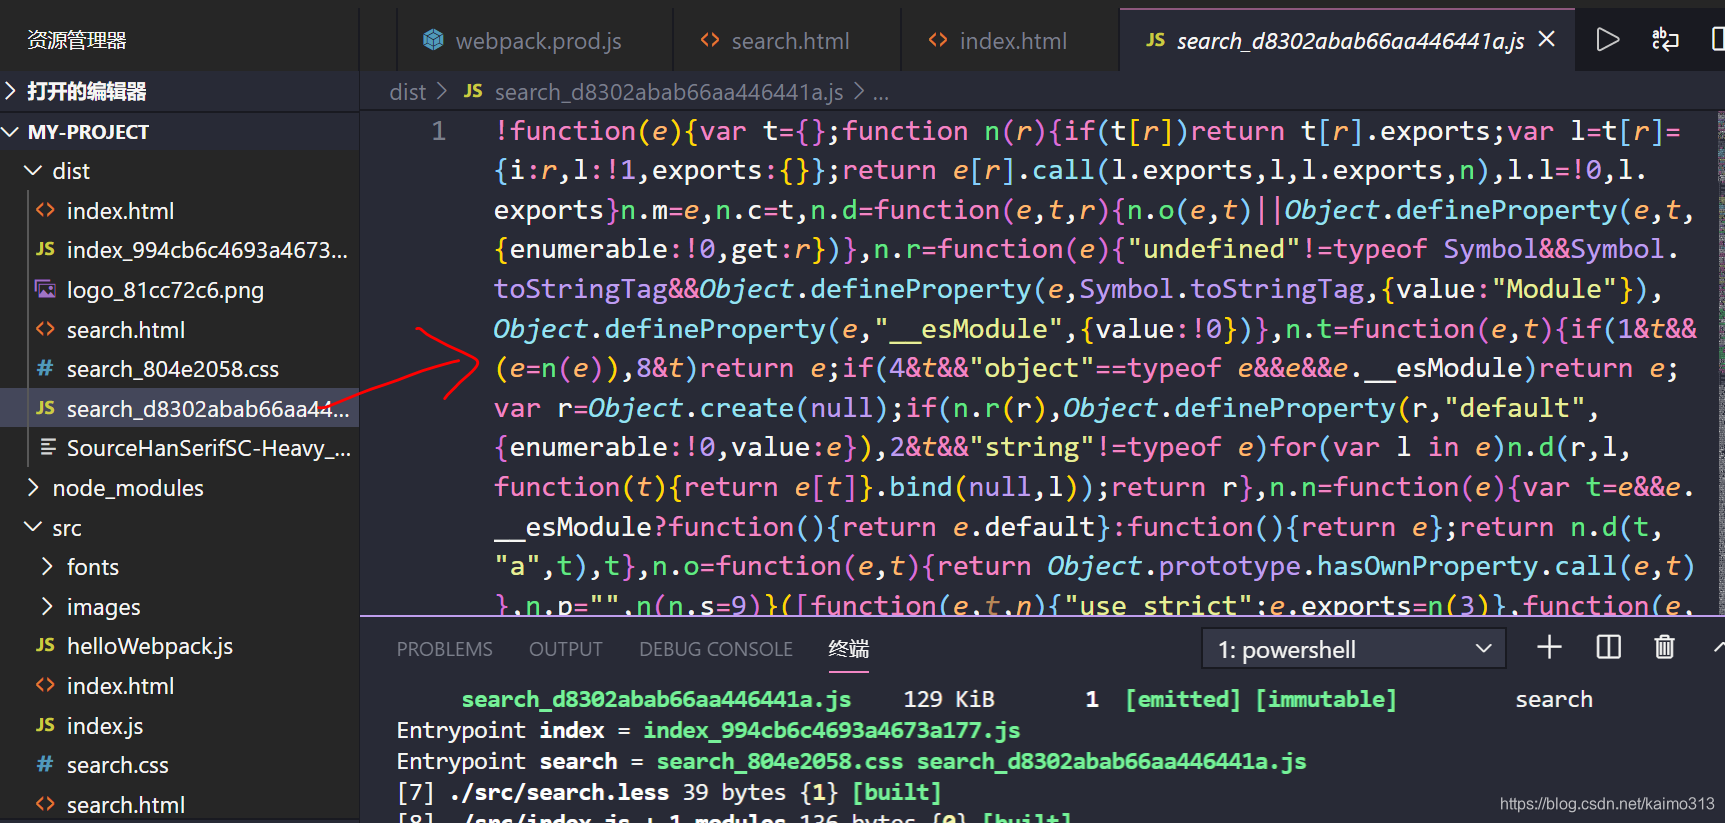Click index_994cb6c4693a4673a177.js link in terminal
Screen dimensions: 1725x823
click(832, 730)
